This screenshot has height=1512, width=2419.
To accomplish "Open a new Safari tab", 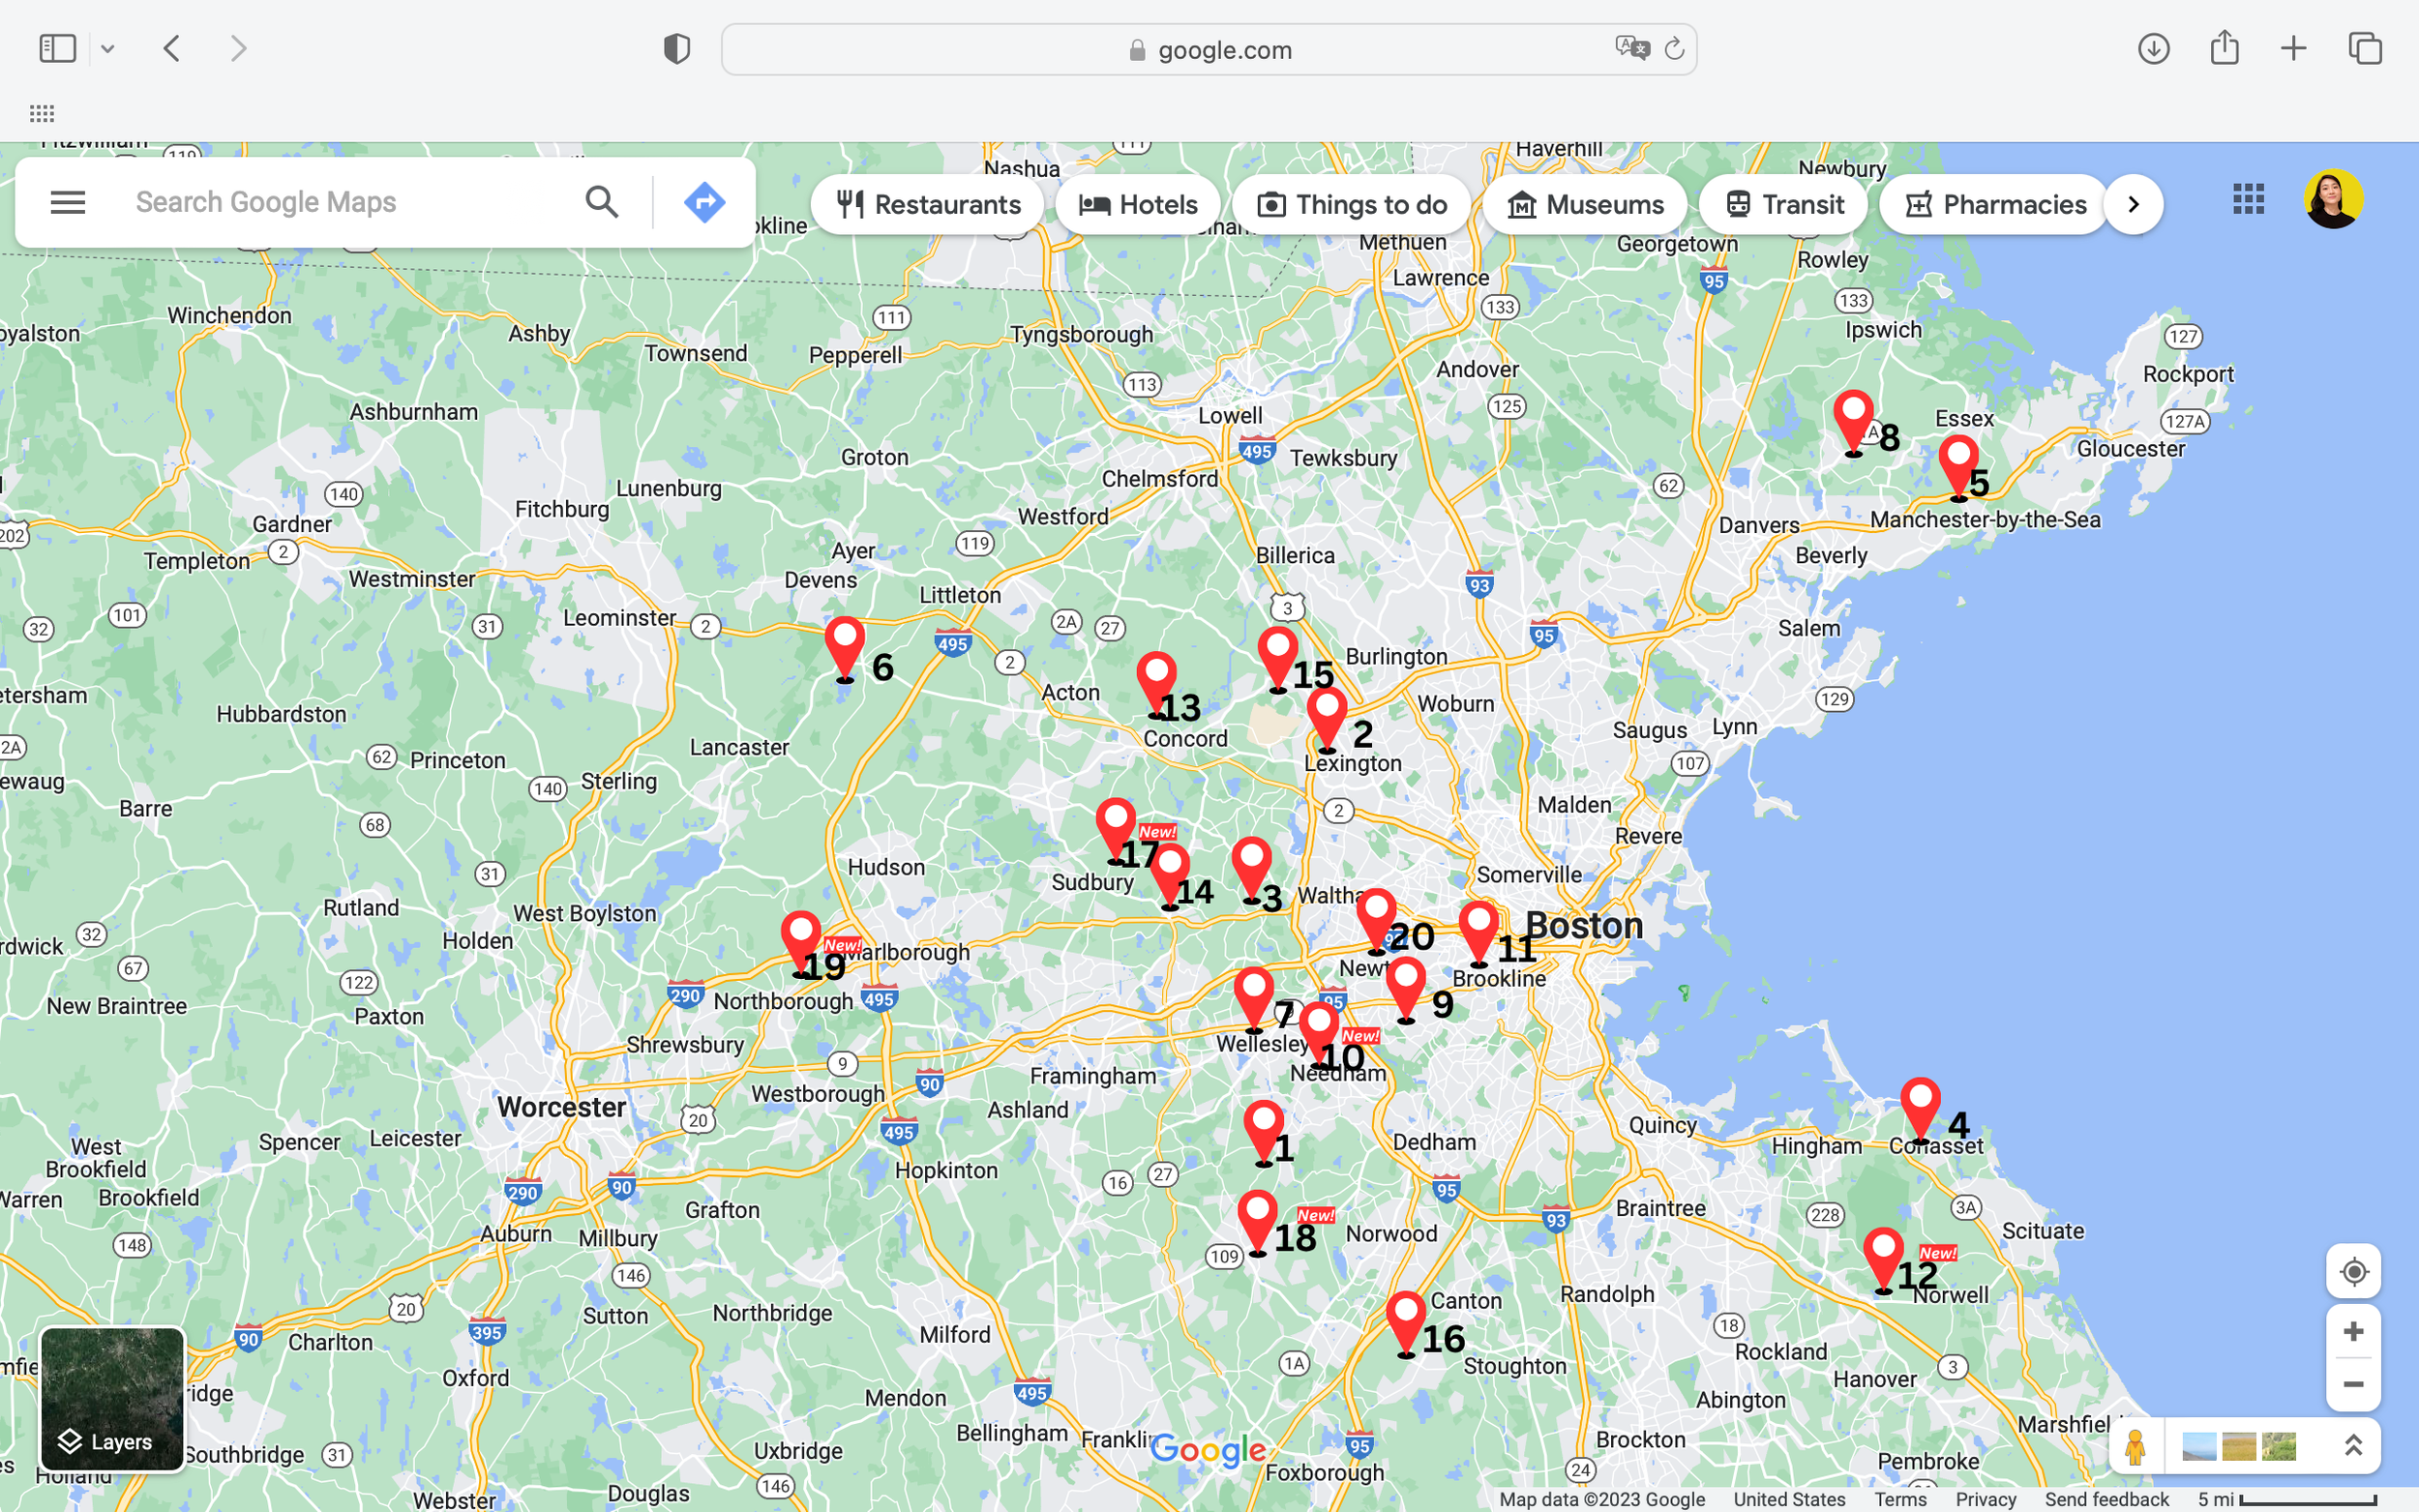I will coord(2294,48).
